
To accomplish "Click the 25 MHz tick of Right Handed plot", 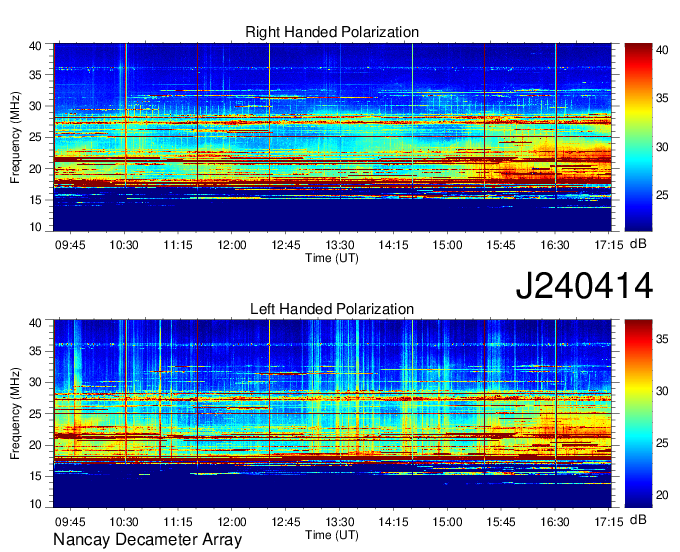I will click(35, 137).
